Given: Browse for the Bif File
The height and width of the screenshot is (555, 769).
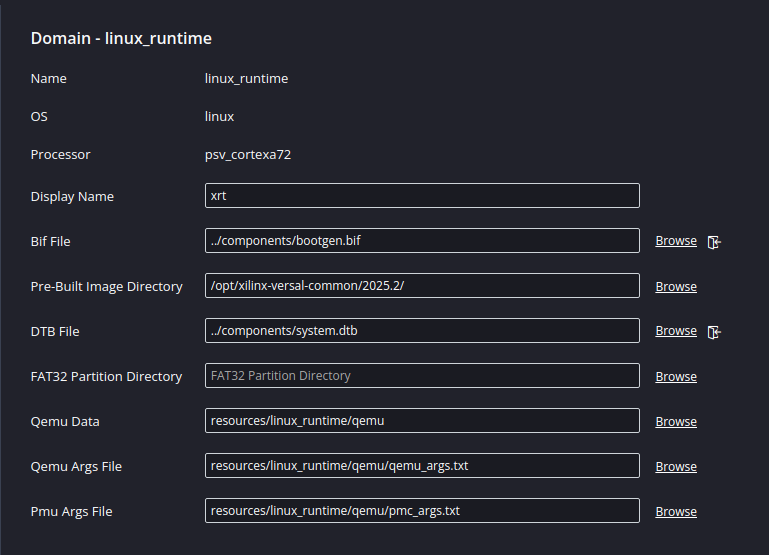Looking at the screenshot, I should click(x=676, y=241).
